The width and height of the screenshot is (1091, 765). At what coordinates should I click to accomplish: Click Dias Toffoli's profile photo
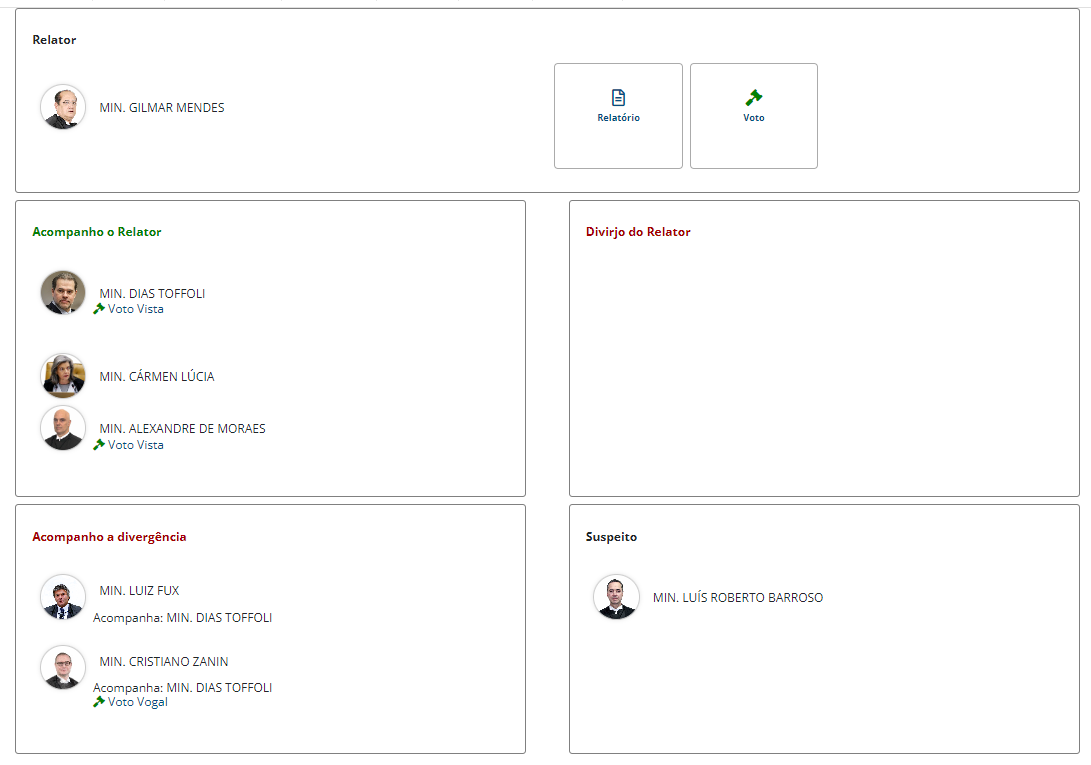(63, 293)
